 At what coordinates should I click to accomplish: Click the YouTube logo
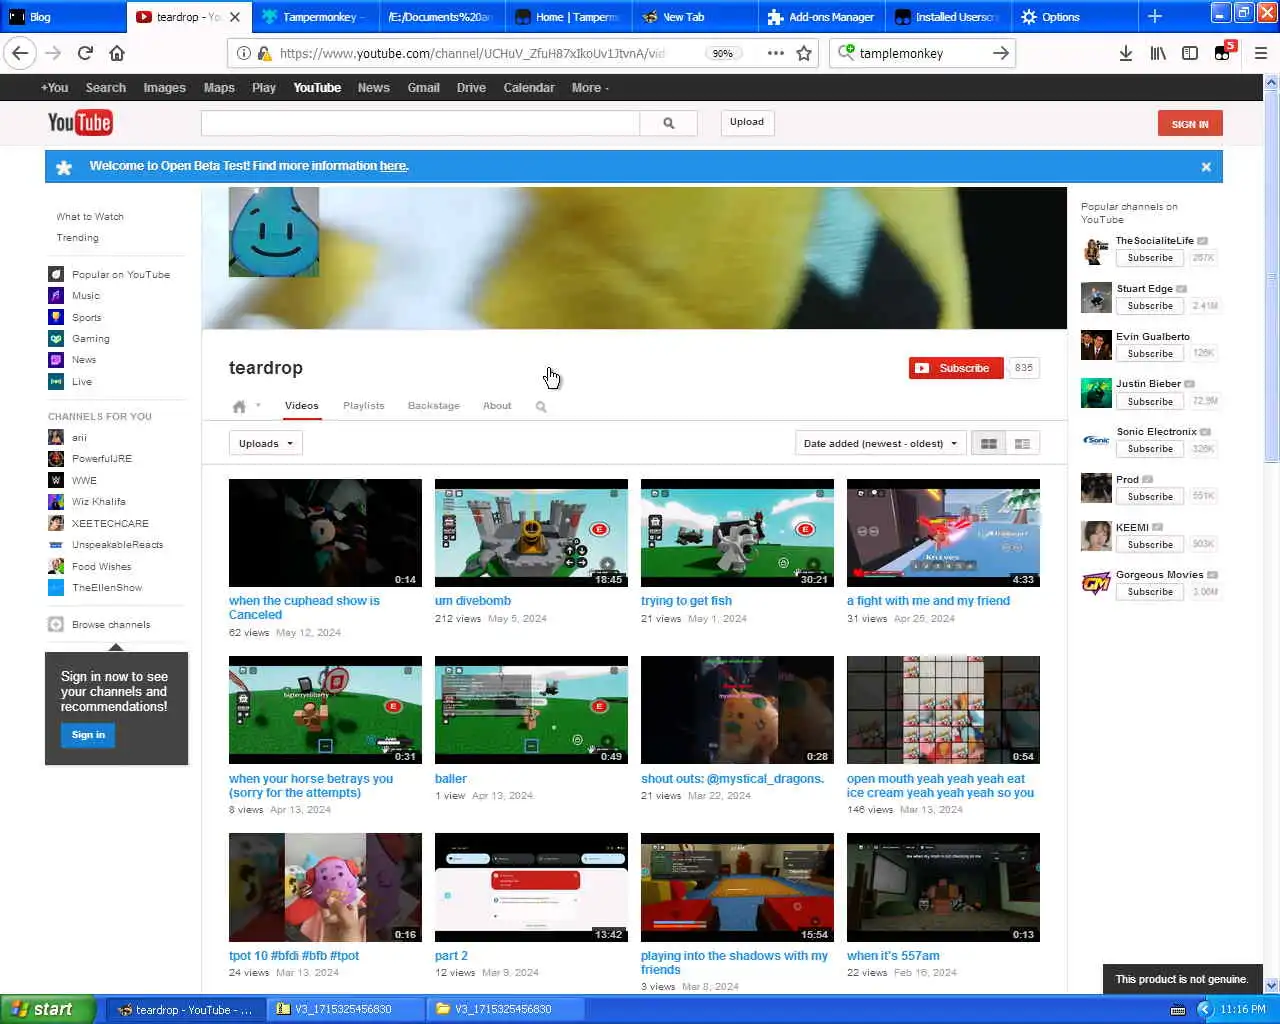(x=80, y=123)
